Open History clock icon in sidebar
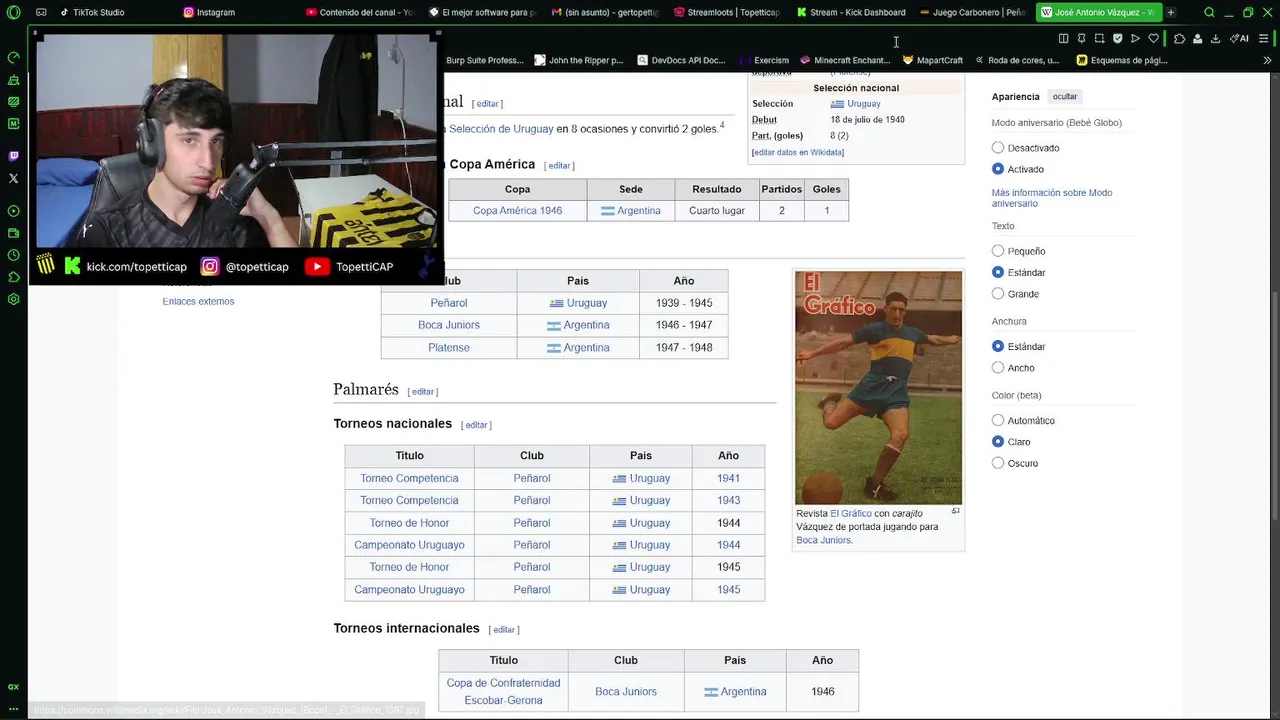Image resolution: width=1280 pixels, height=720 pixels. click(x=13, y=255)
